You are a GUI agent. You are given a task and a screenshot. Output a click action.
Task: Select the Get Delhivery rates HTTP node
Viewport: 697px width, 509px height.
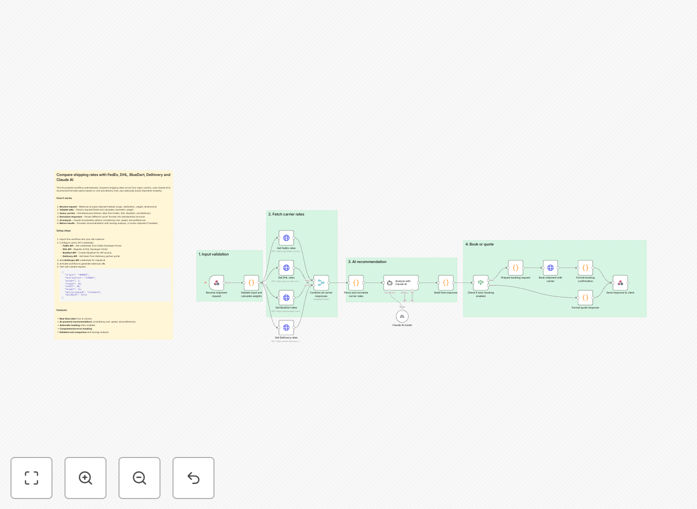(x=286, y=328)
